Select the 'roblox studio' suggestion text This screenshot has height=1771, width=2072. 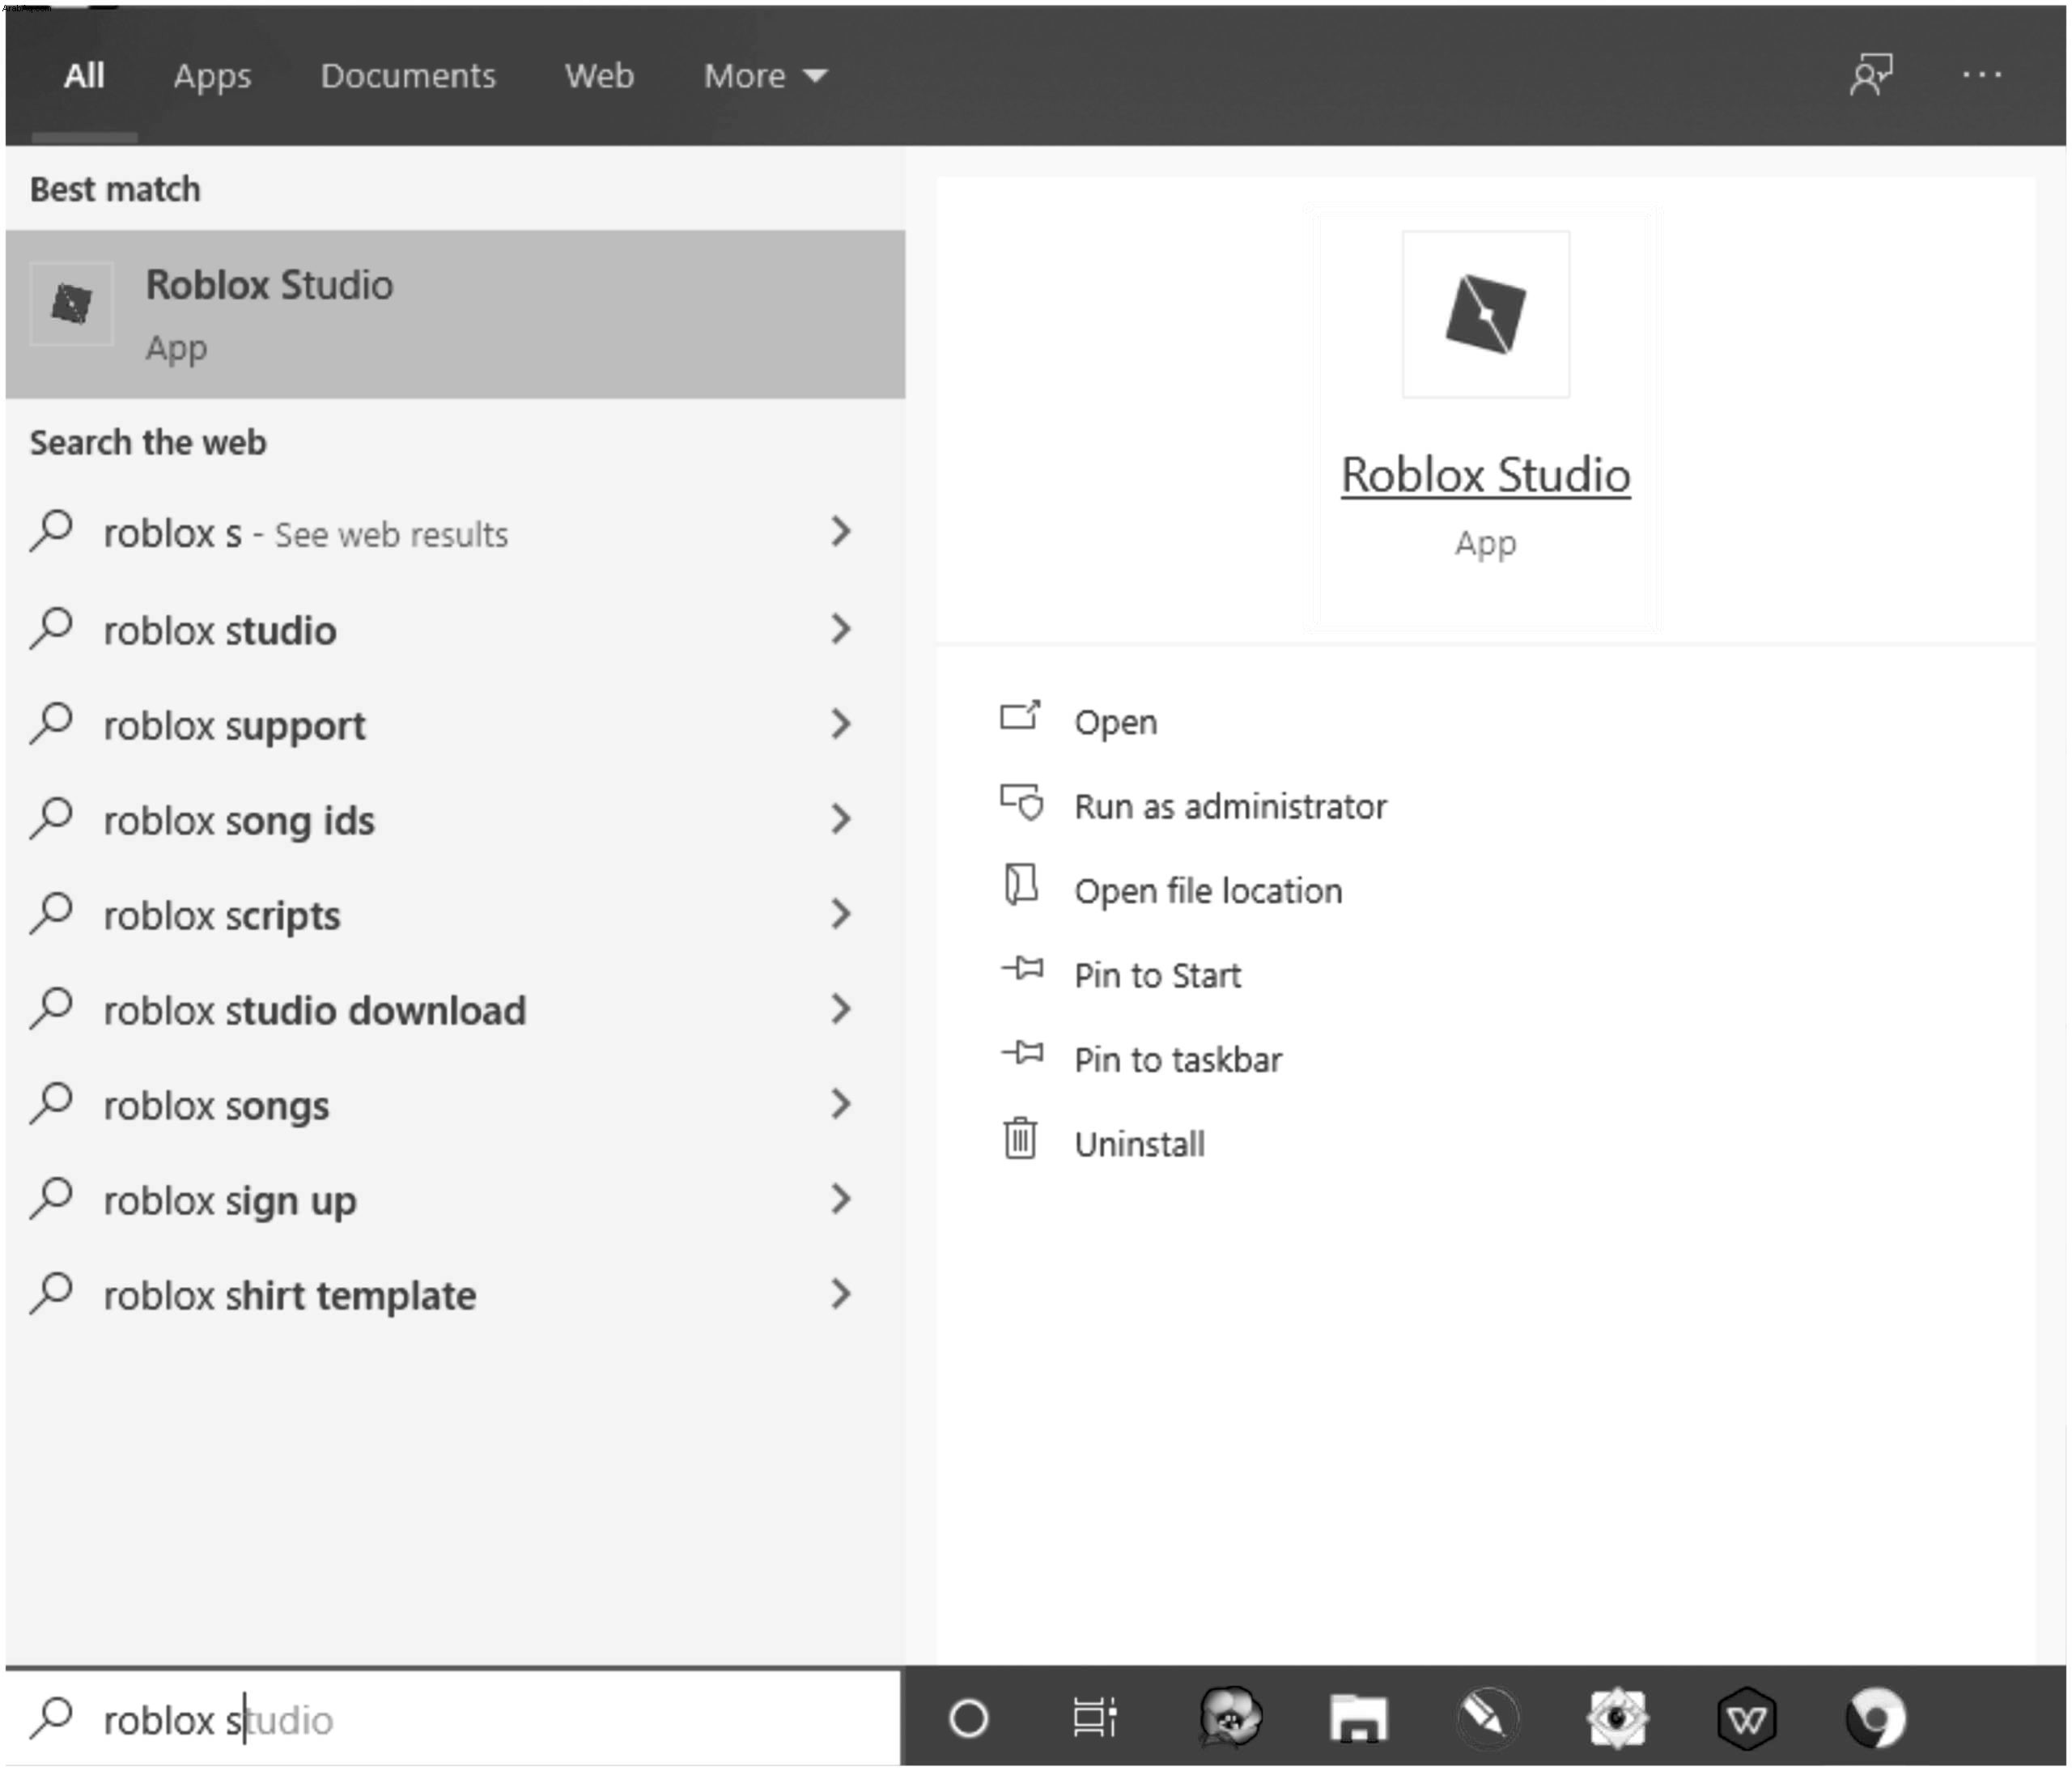coord(220,631)
